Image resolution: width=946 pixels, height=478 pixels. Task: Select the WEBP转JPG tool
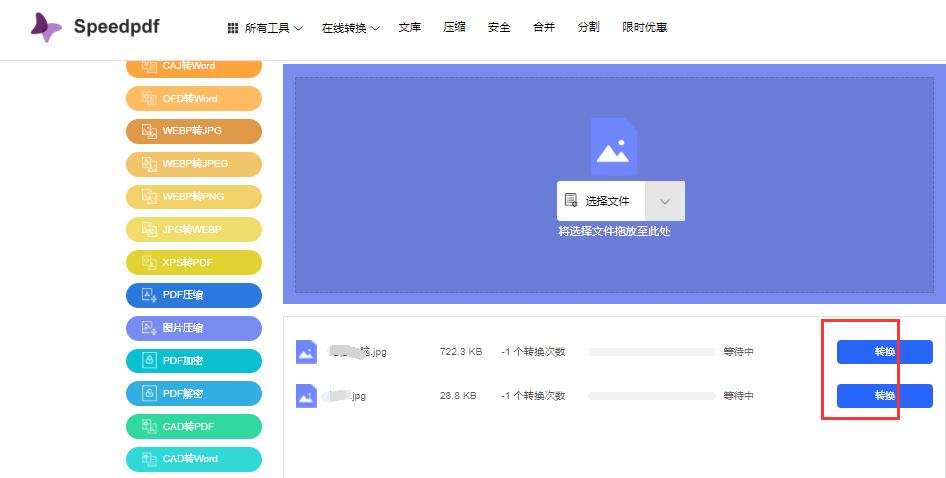pos(194,131)
